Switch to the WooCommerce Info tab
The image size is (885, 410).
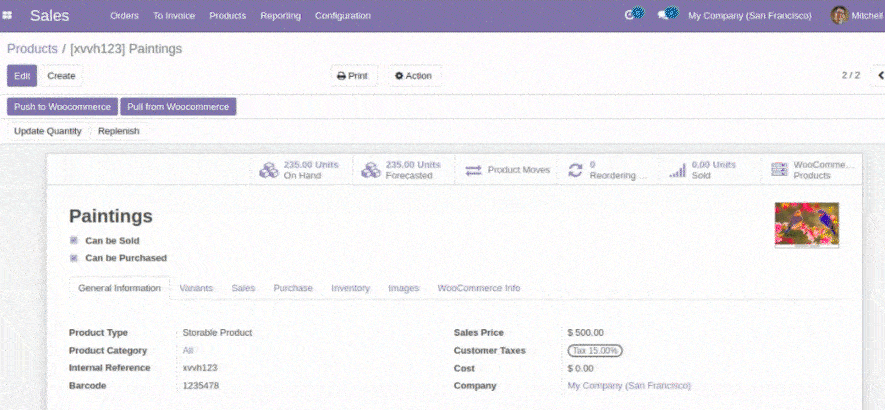(x=478, y=288)
